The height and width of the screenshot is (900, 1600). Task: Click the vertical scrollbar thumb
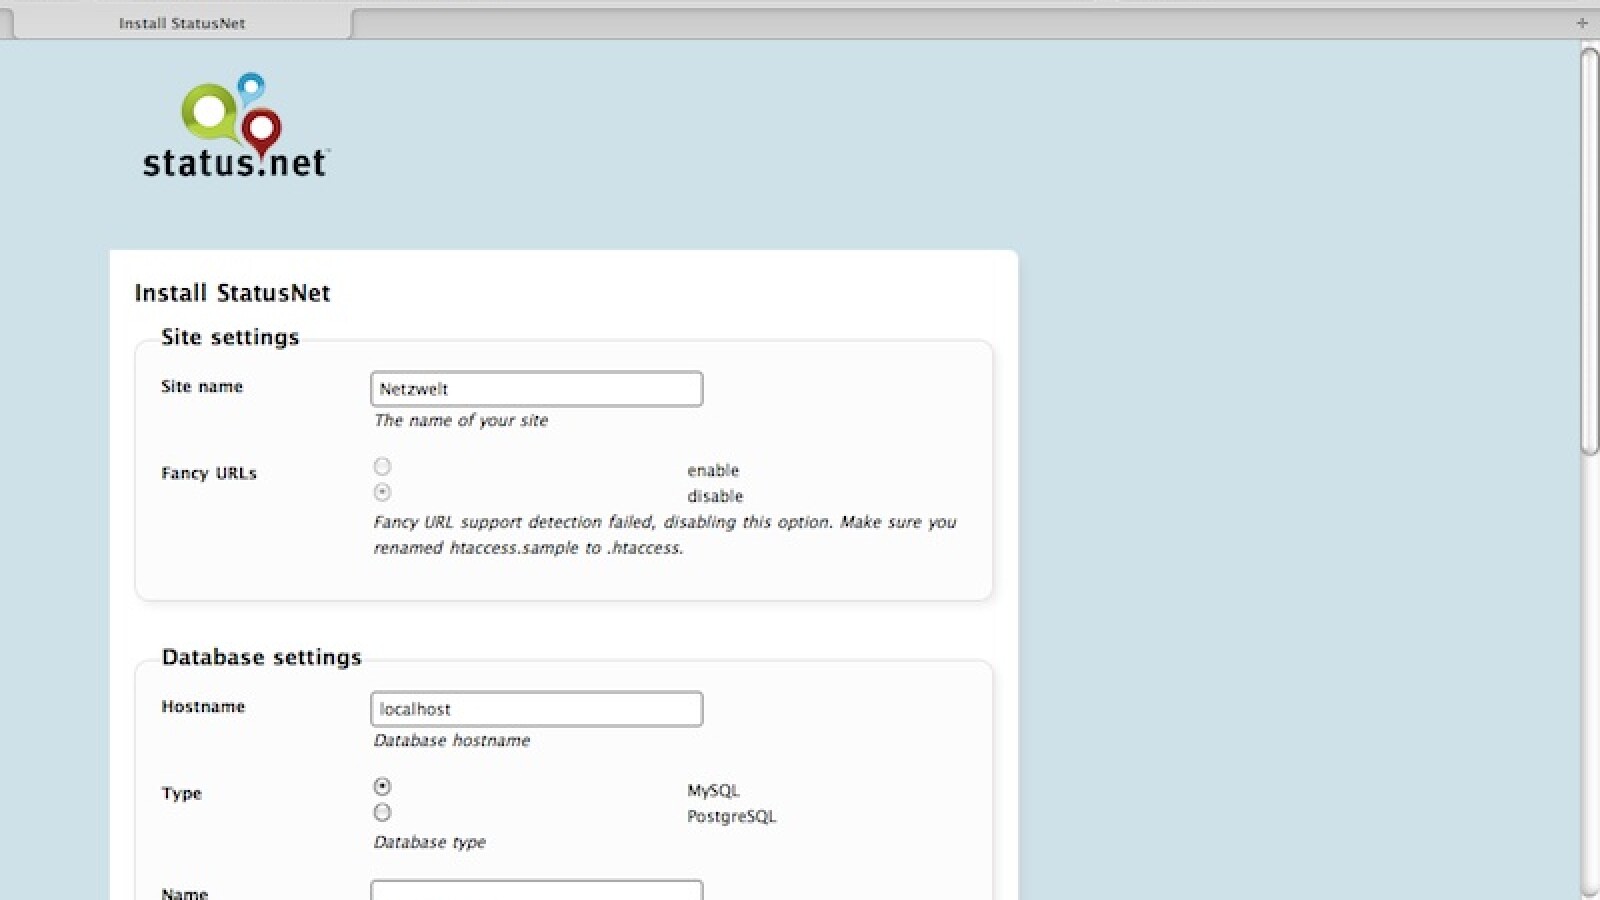(x=1589, y=250)
